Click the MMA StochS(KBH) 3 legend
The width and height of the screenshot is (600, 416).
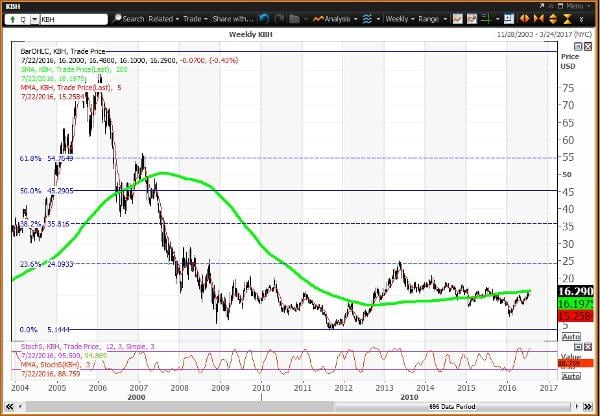(x=55, y=365)
